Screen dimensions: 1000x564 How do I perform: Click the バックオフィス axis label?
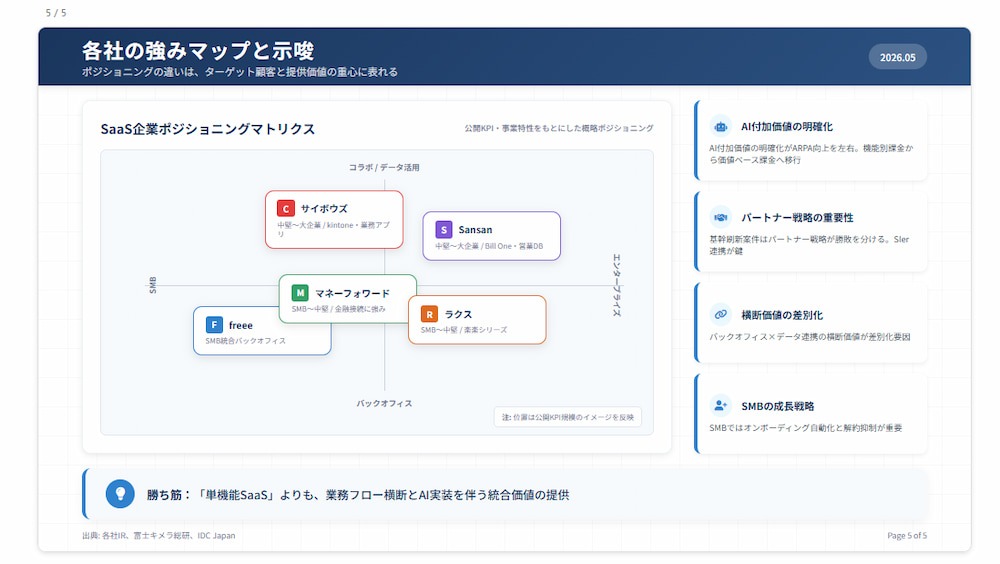tap(384, 403)
